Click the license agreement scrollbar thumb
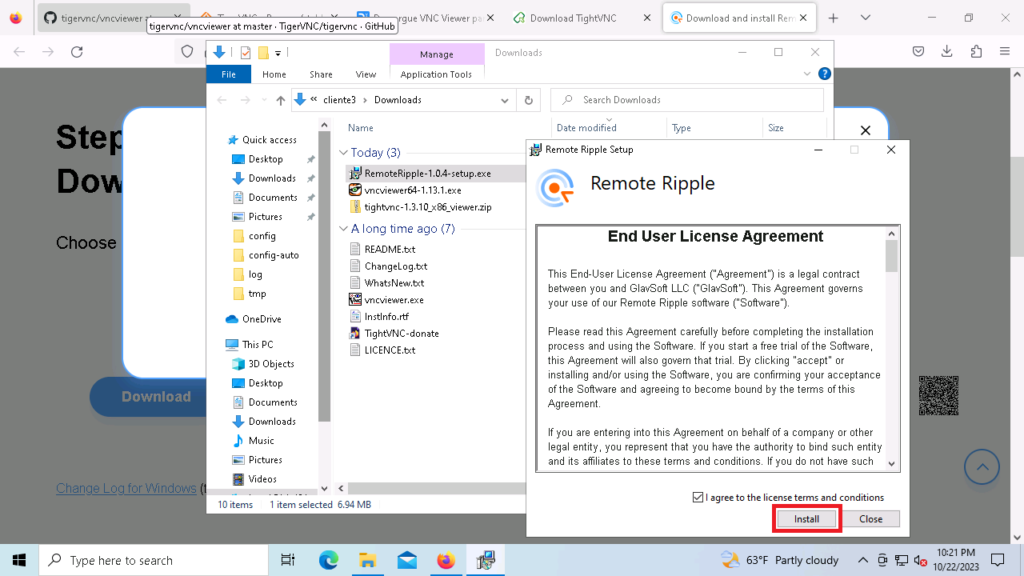 (x=891, y=255)
